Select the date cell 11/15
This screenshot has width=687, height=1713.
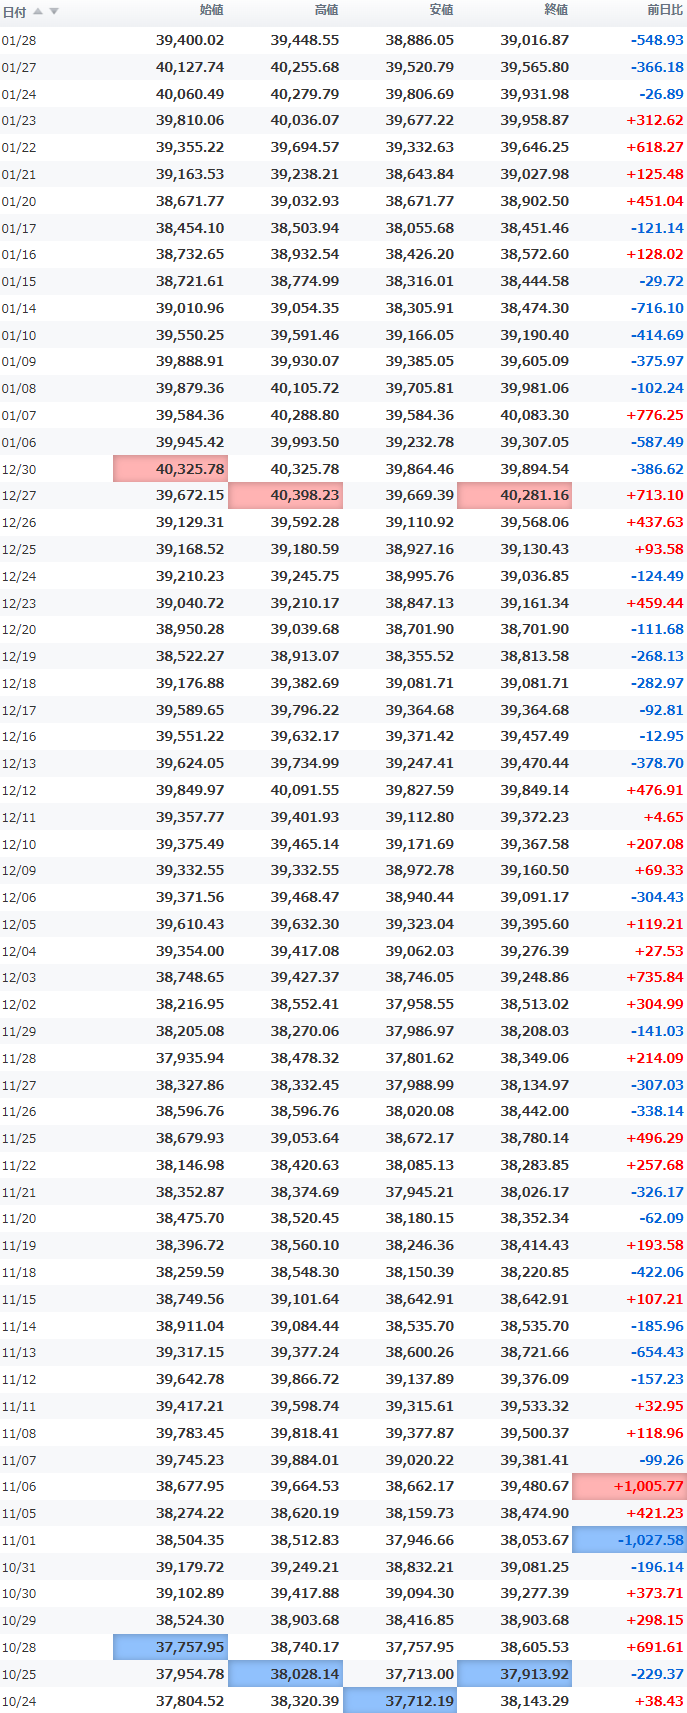[x=19, y=1300]
